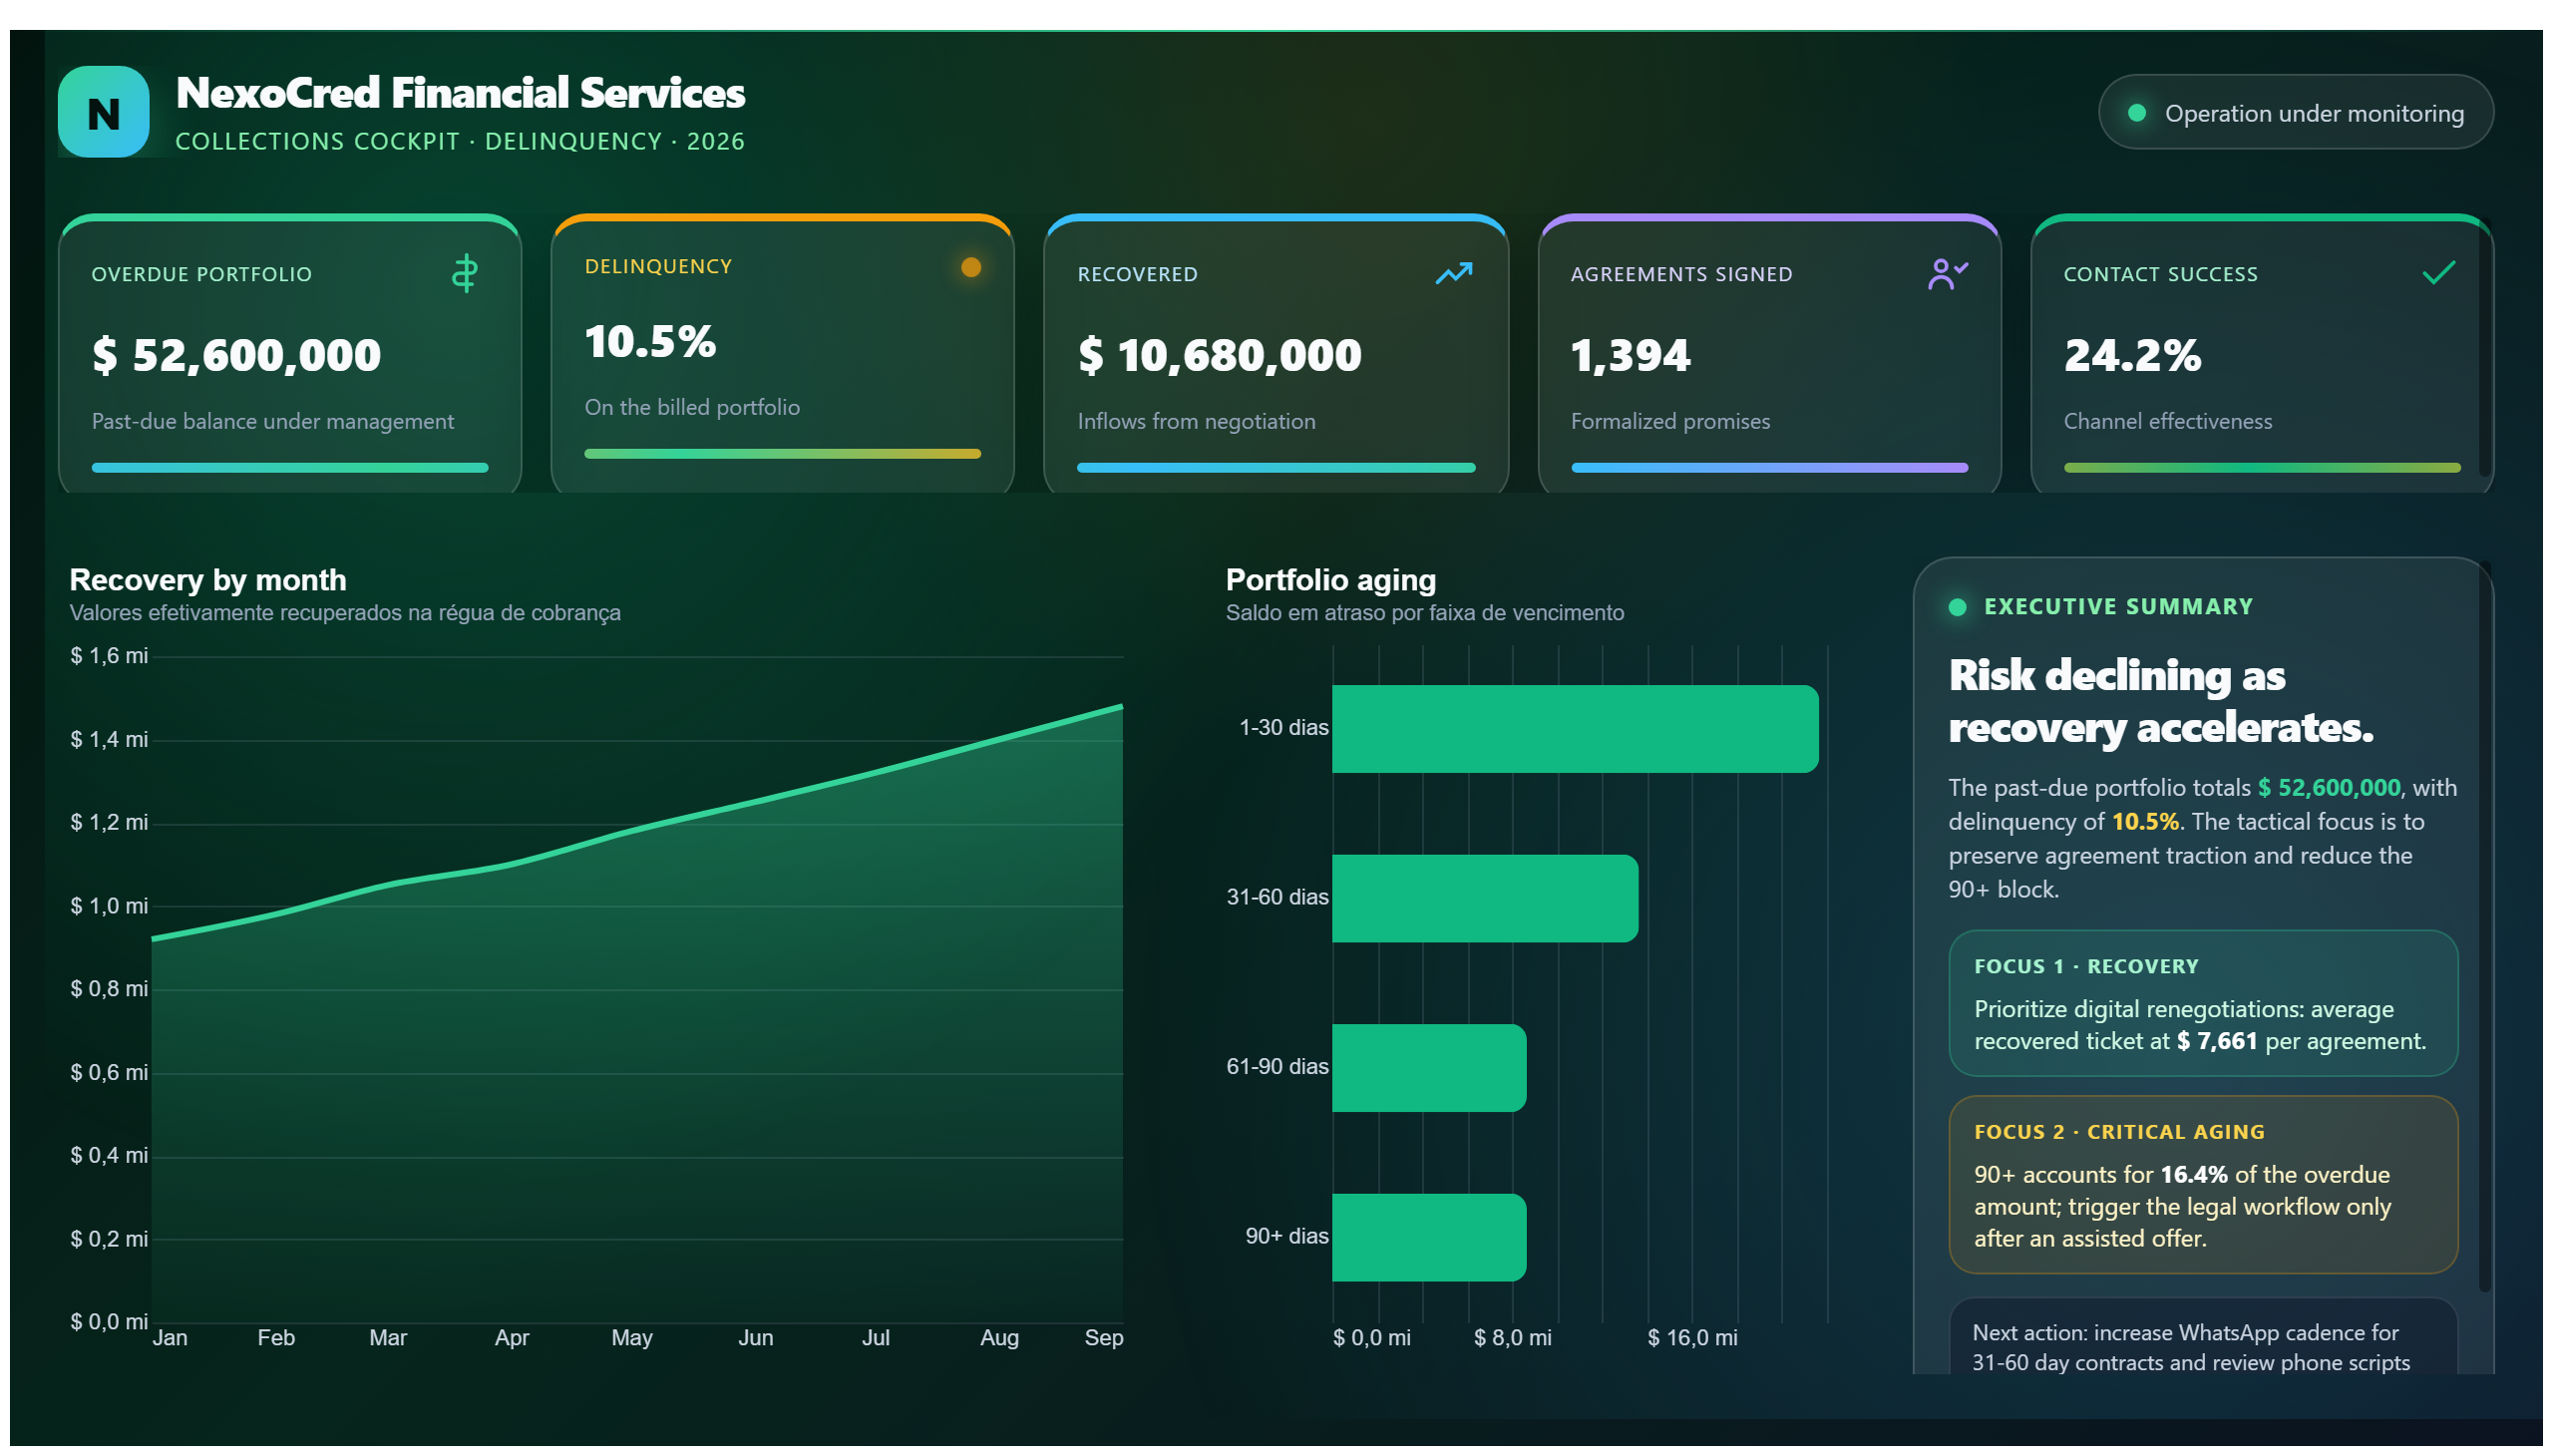Open the Focus 1 Recovery card
The image size is (2553, 1456).
coord(2202,1003)
